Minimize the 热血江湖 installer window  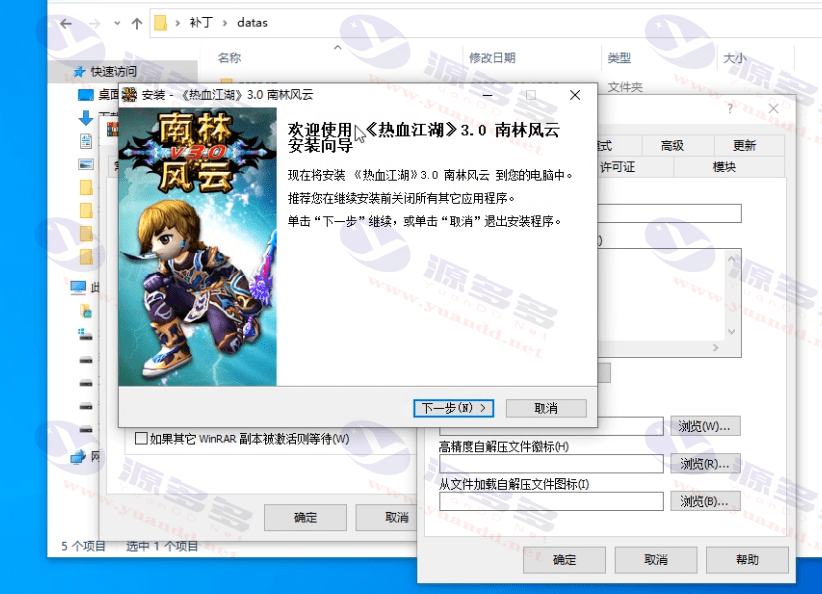tap(488, 95)
